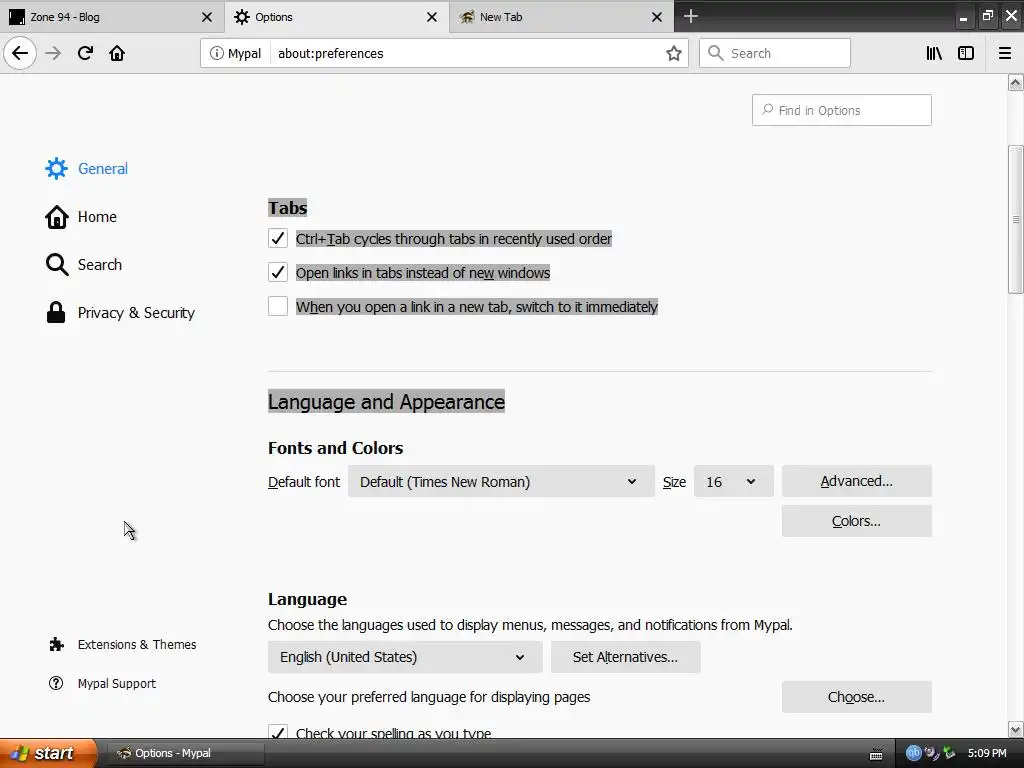Click the Colors... button
The width and height of the screenshot is (1024, 768).
[x=856, y=521]
